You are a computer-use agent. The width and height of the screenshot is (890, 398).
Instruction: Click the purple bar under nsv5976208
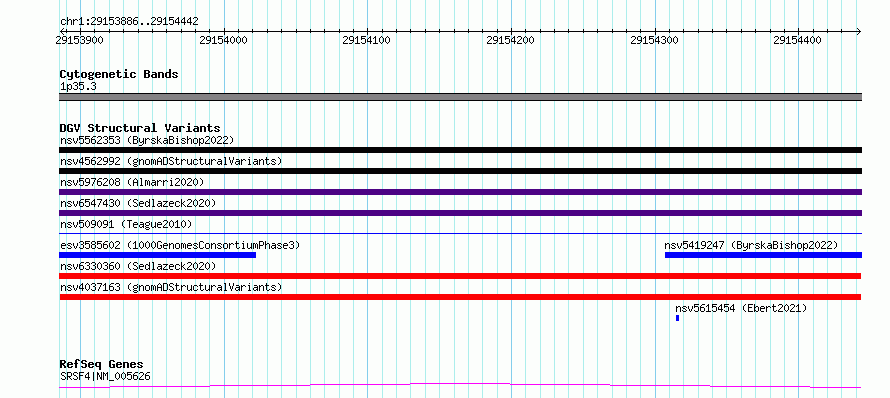point(460,192)
